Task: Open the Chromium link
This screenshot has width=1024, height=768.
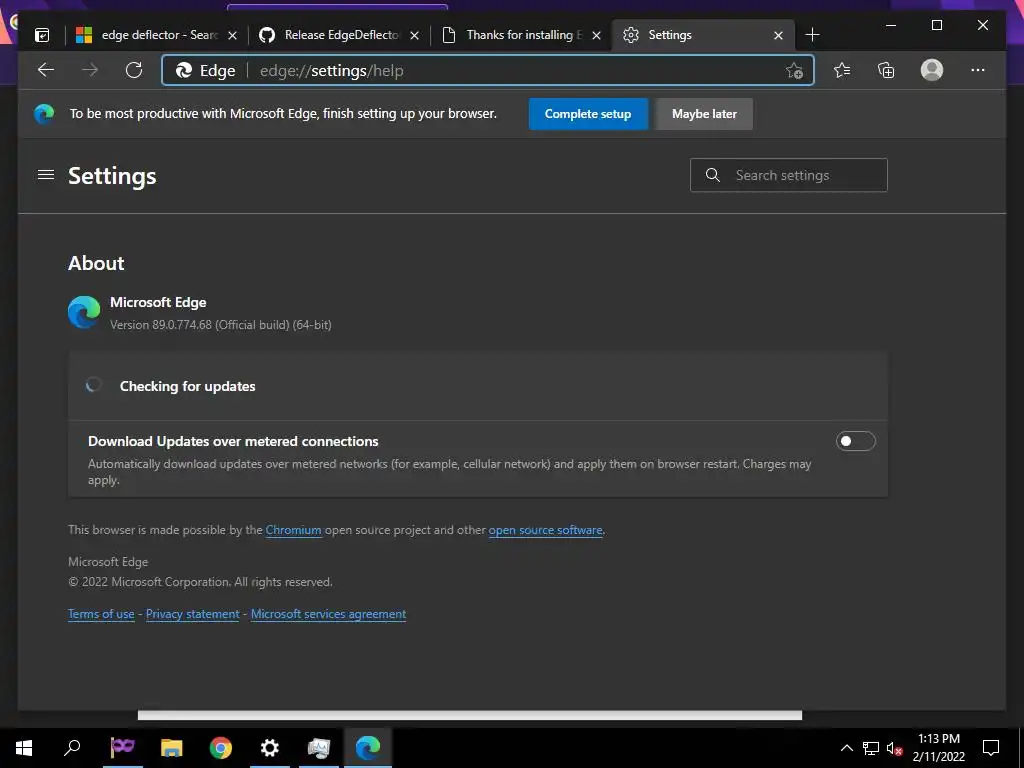Action: 293,530
